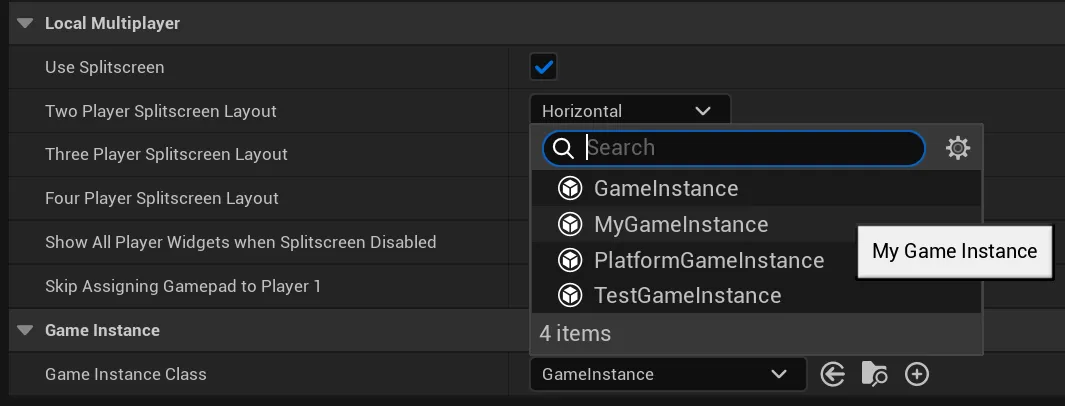Focus the class Search text field
Image resolution: width=1065 pixels, height=406 pixels.
[x=750, y=148]
